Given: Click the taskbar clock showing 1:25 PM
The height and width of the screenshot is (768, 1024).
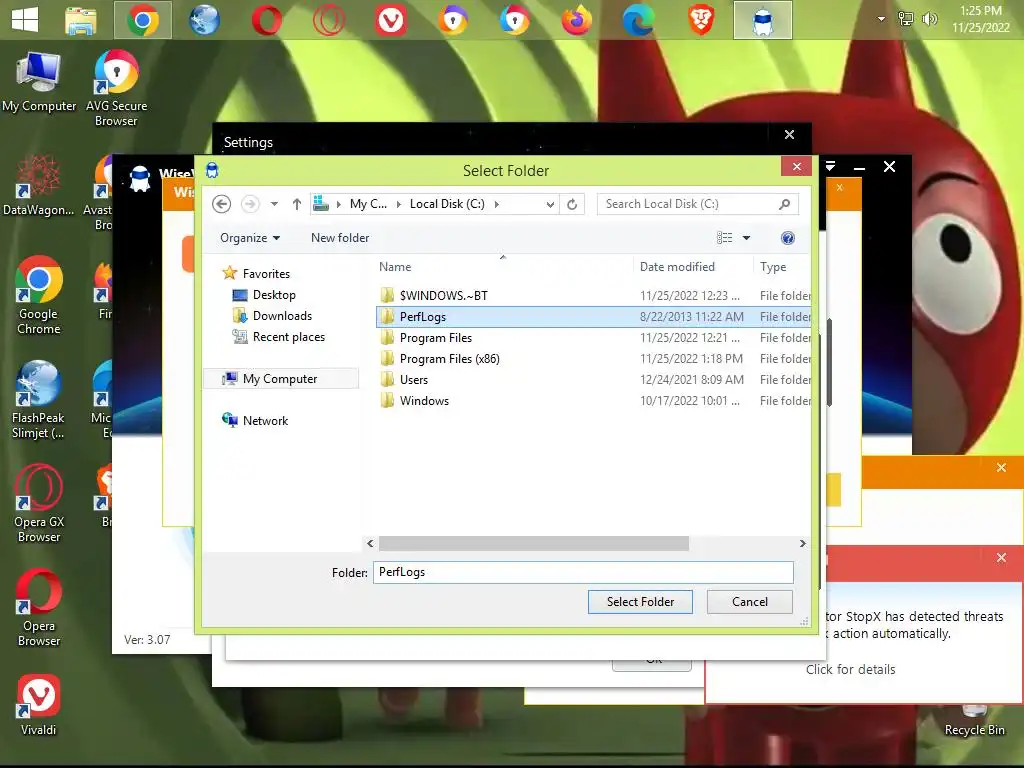Looking at the screenshot, I should point(980,19).
